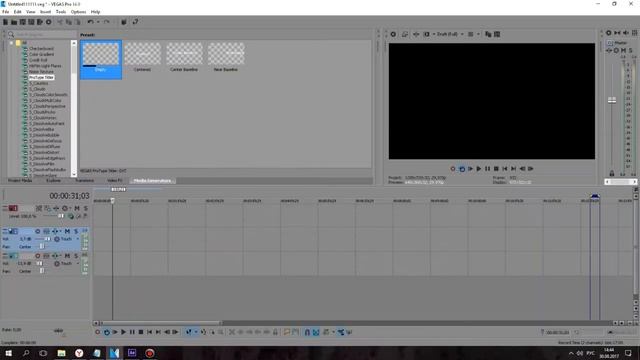640x360 pixels.
Task: Save the project using the toolbar Save icon
Action: tap(22, 22)
